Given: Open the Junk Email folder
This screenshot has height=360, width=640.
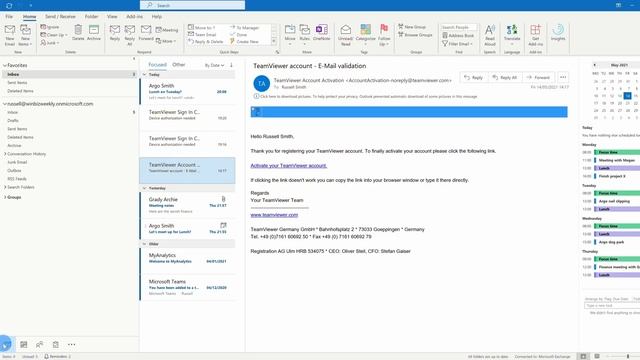Looking at the screenshot, I should click(x=17, y=162).
